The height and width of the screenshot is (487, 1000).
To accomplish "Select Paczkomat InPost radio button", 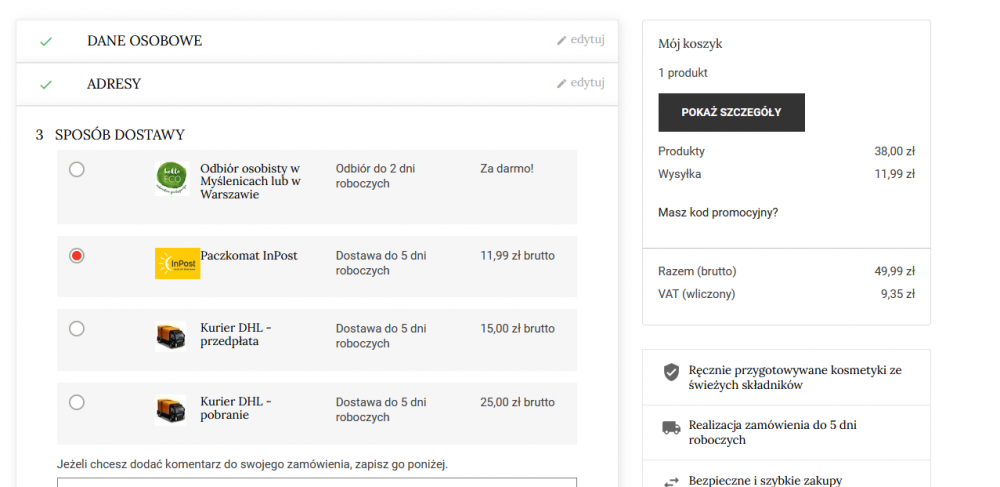I will pyautogui.click(x=77, y=256).
